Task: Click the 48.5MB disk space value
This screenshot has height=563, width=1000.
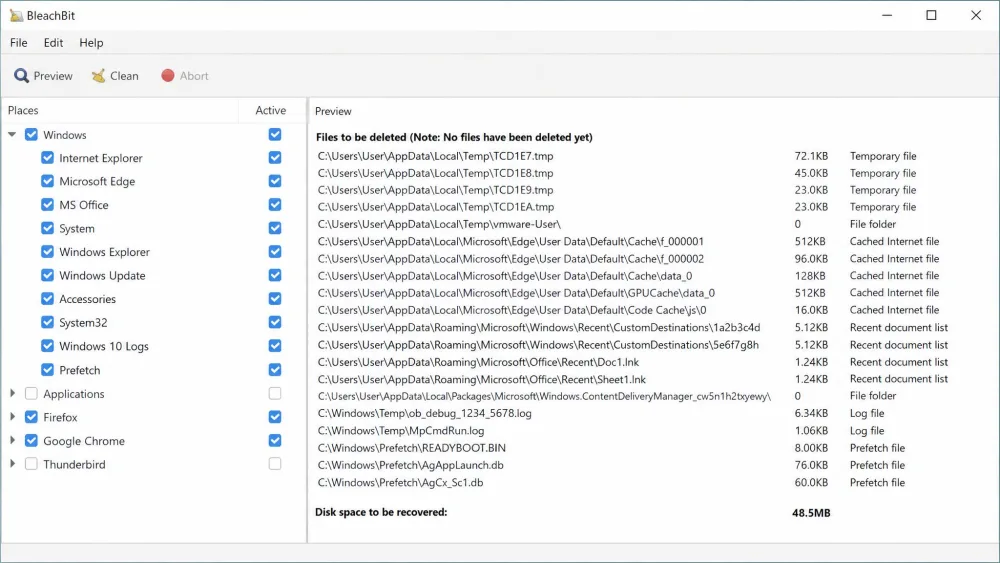Action: (x=811, y=513)
